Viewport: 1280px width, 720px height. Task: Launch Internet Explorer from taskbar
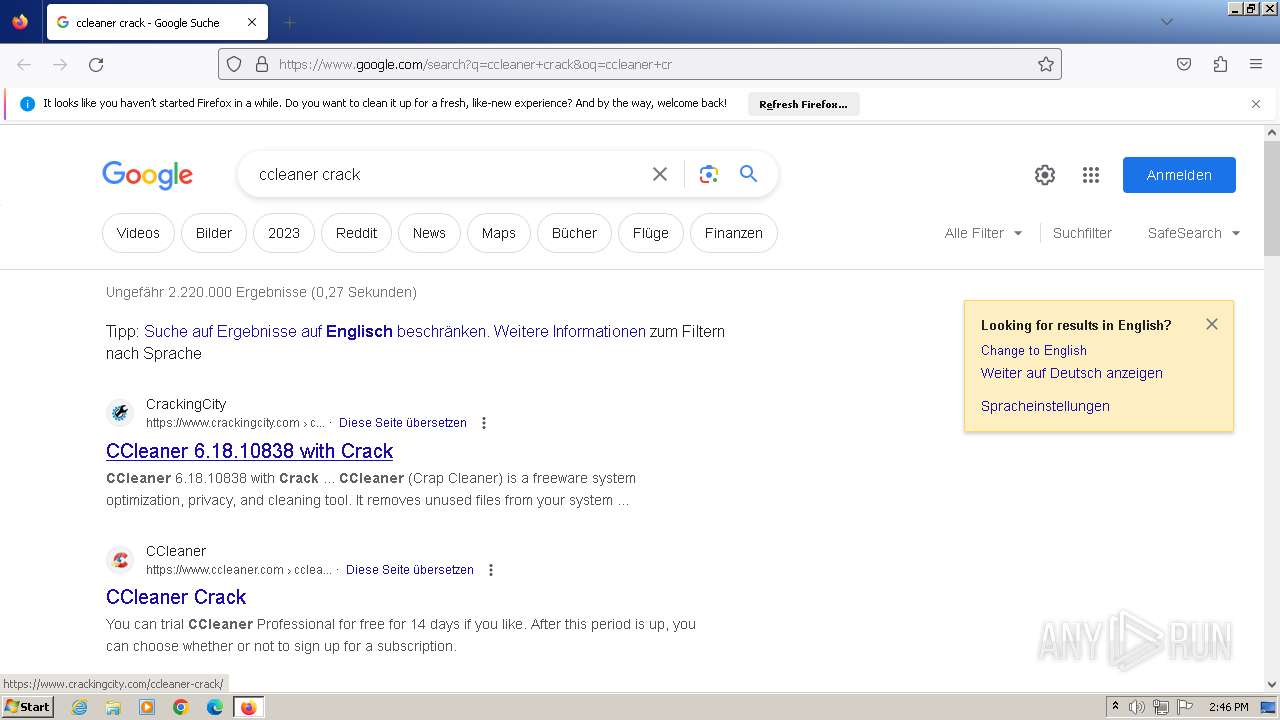pos(79,707)
